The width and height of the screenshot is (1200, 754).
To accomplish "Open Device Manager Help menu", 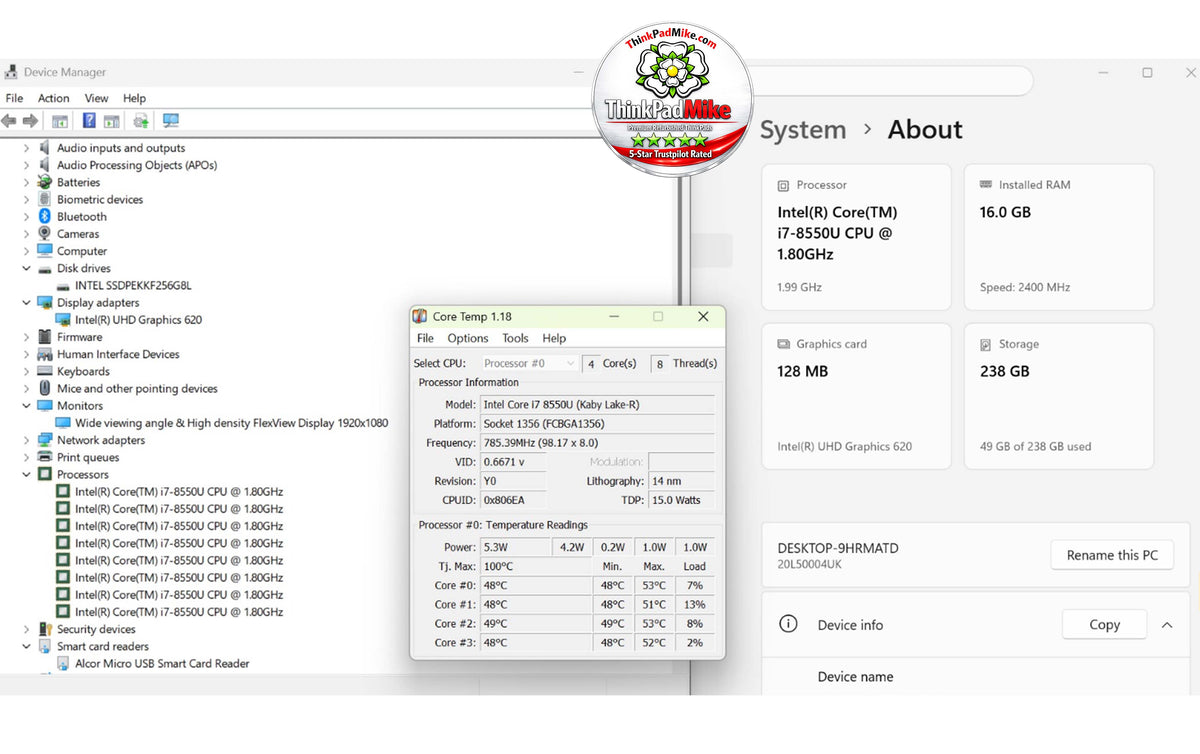I will point(134,98).
